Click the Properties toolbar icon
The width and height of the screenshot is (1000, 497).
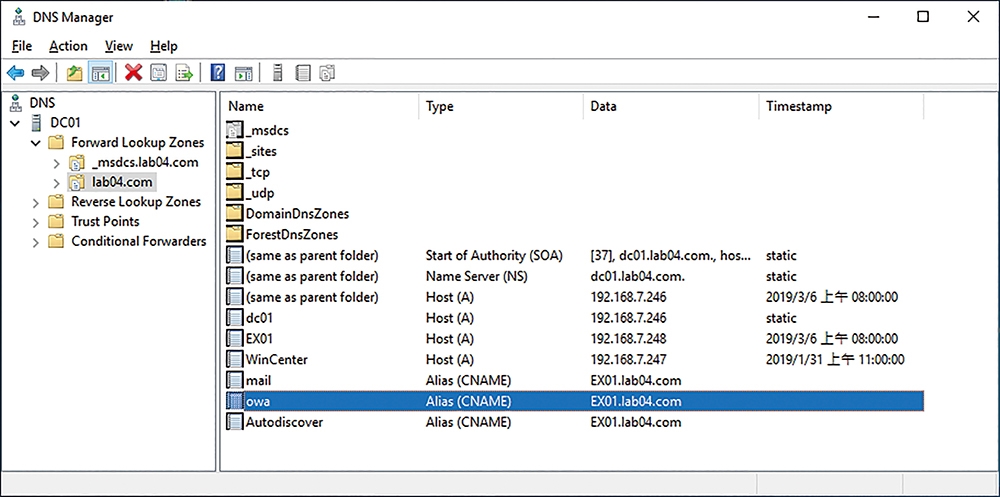pyautogui.click(x=157, y=73)
